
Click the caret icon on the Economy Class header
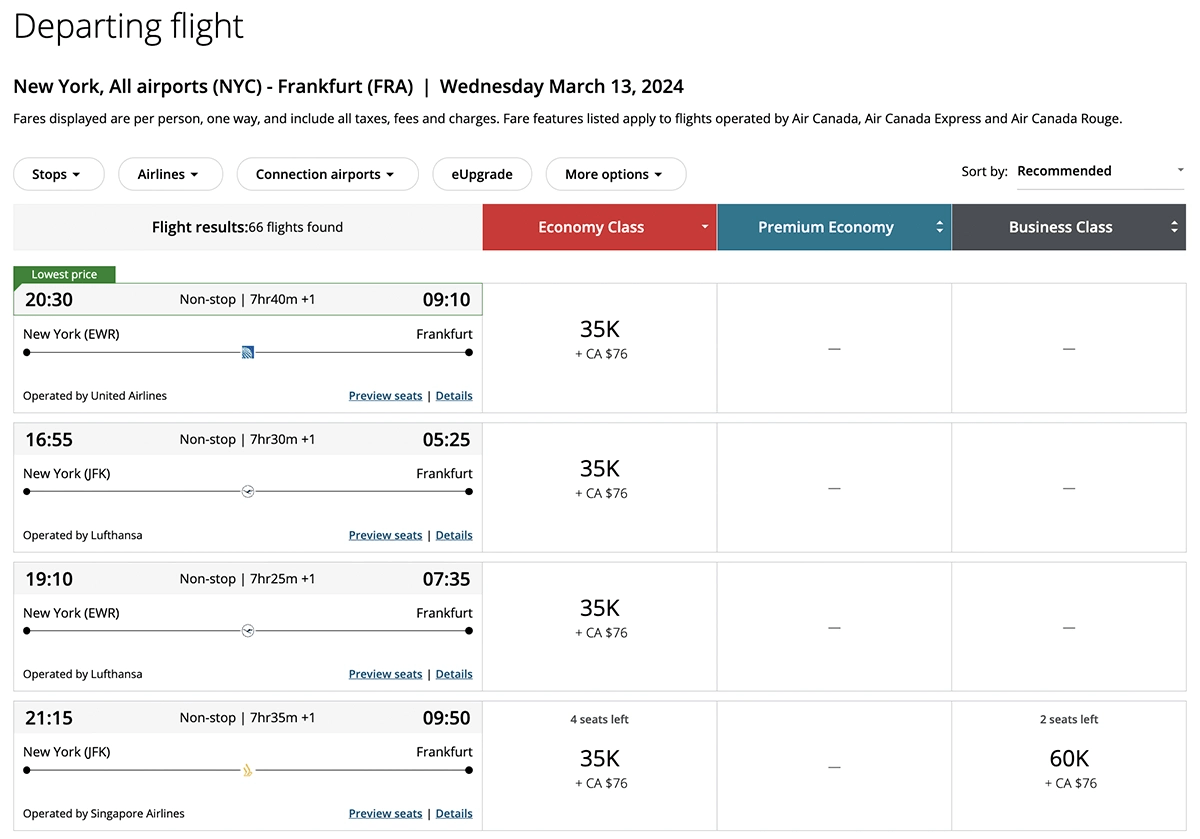point(704,227)
